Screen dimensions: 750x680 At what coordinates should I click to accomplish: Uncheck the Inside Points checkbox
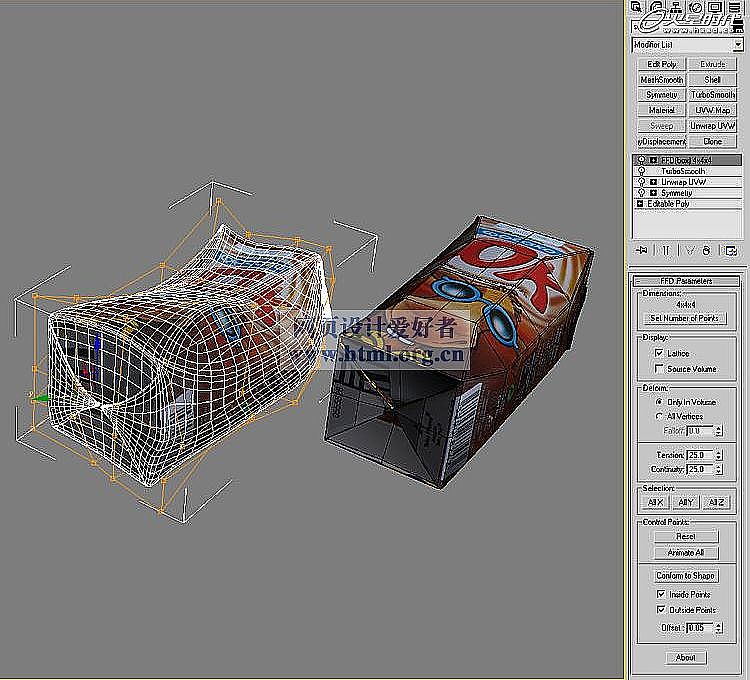click(x=661, y=594)
